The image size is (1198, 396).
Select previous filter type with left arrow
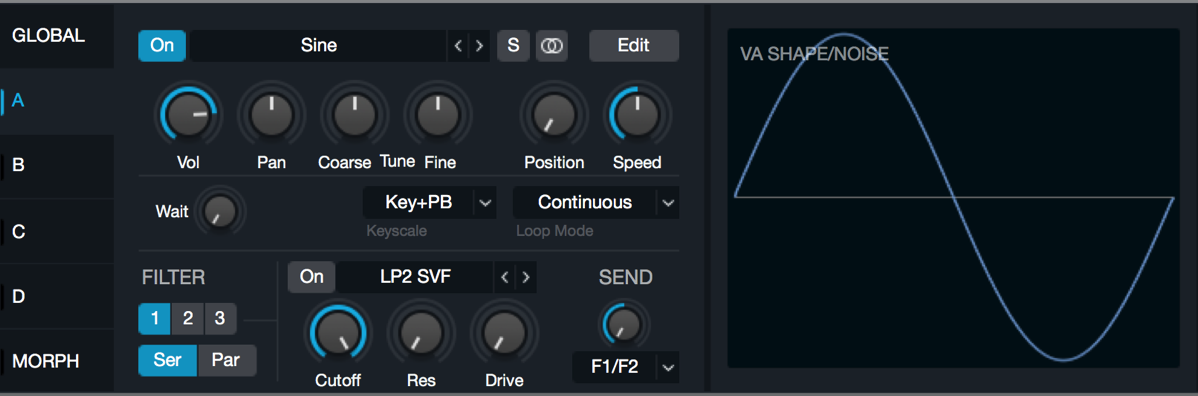pyautogui.click(x=504, y=277)
